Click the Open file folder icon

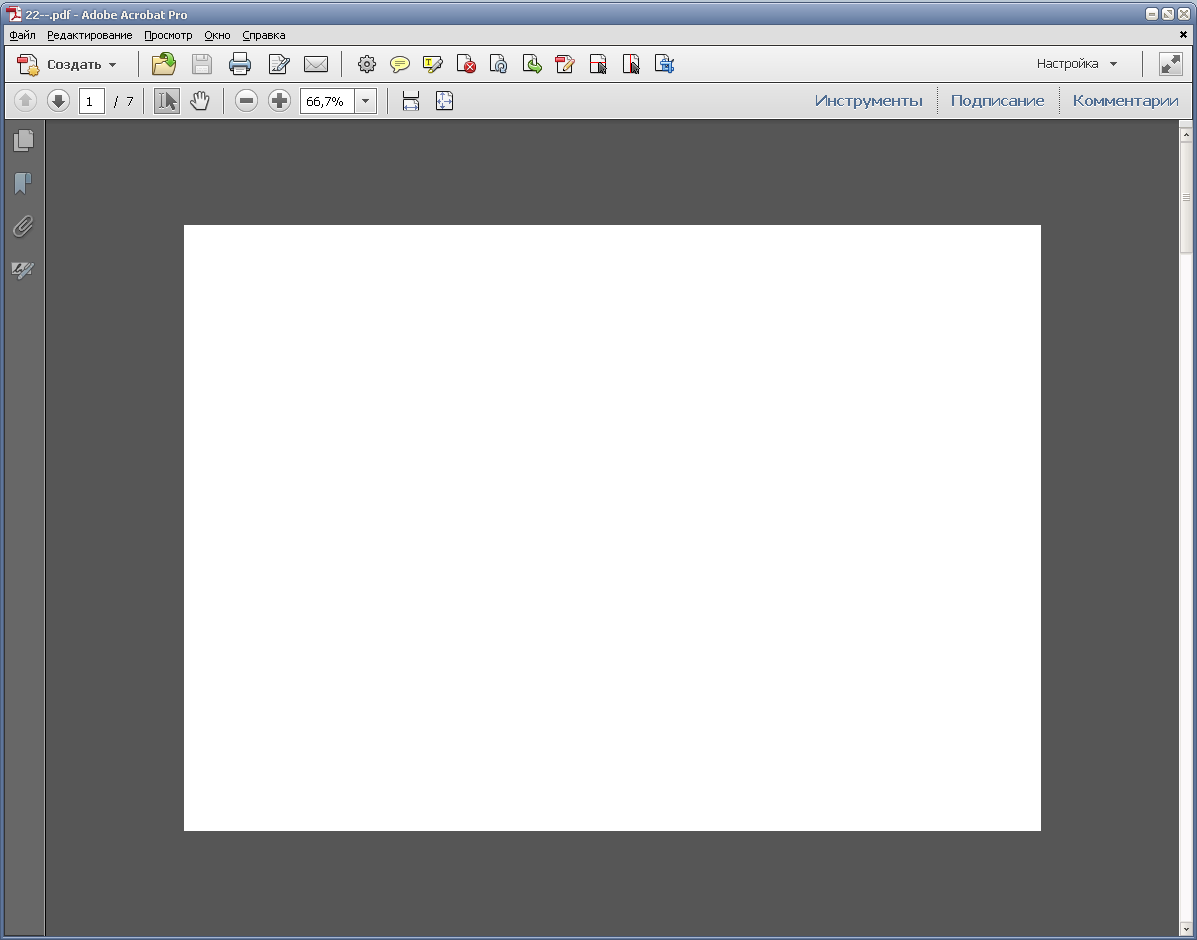click(x=163, y=64)
